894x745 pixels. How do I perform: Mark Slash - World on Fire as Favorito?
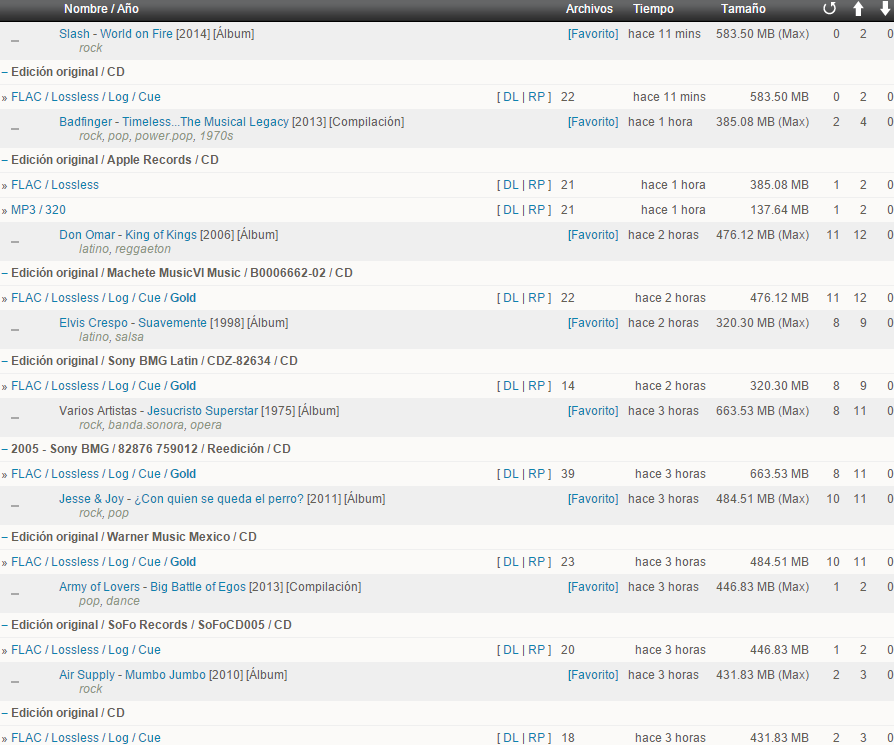pos(595,33)
